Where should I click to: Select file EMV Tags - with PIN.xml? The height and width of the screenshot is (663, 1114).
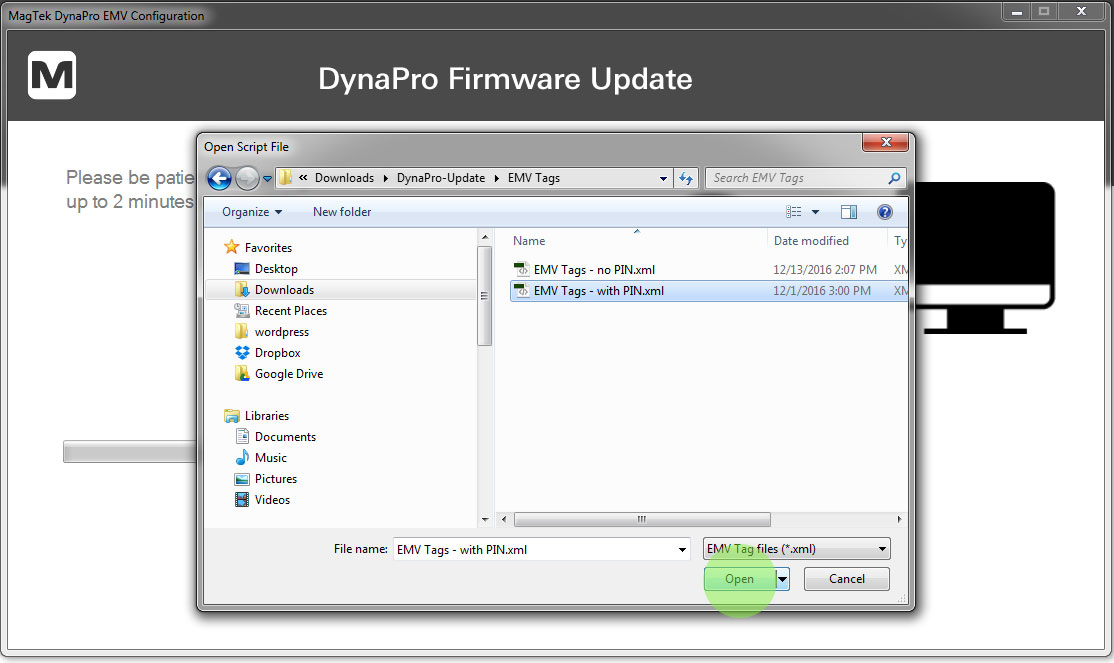point(598,291)
